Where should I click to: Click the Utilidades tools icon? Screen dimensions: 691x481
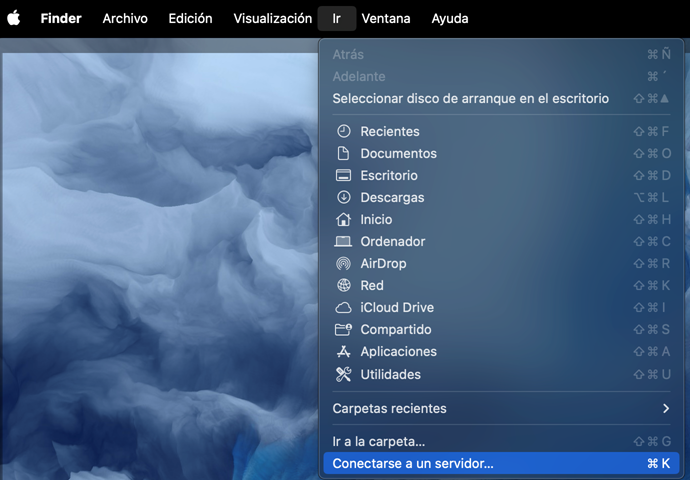tap(343, 374)
